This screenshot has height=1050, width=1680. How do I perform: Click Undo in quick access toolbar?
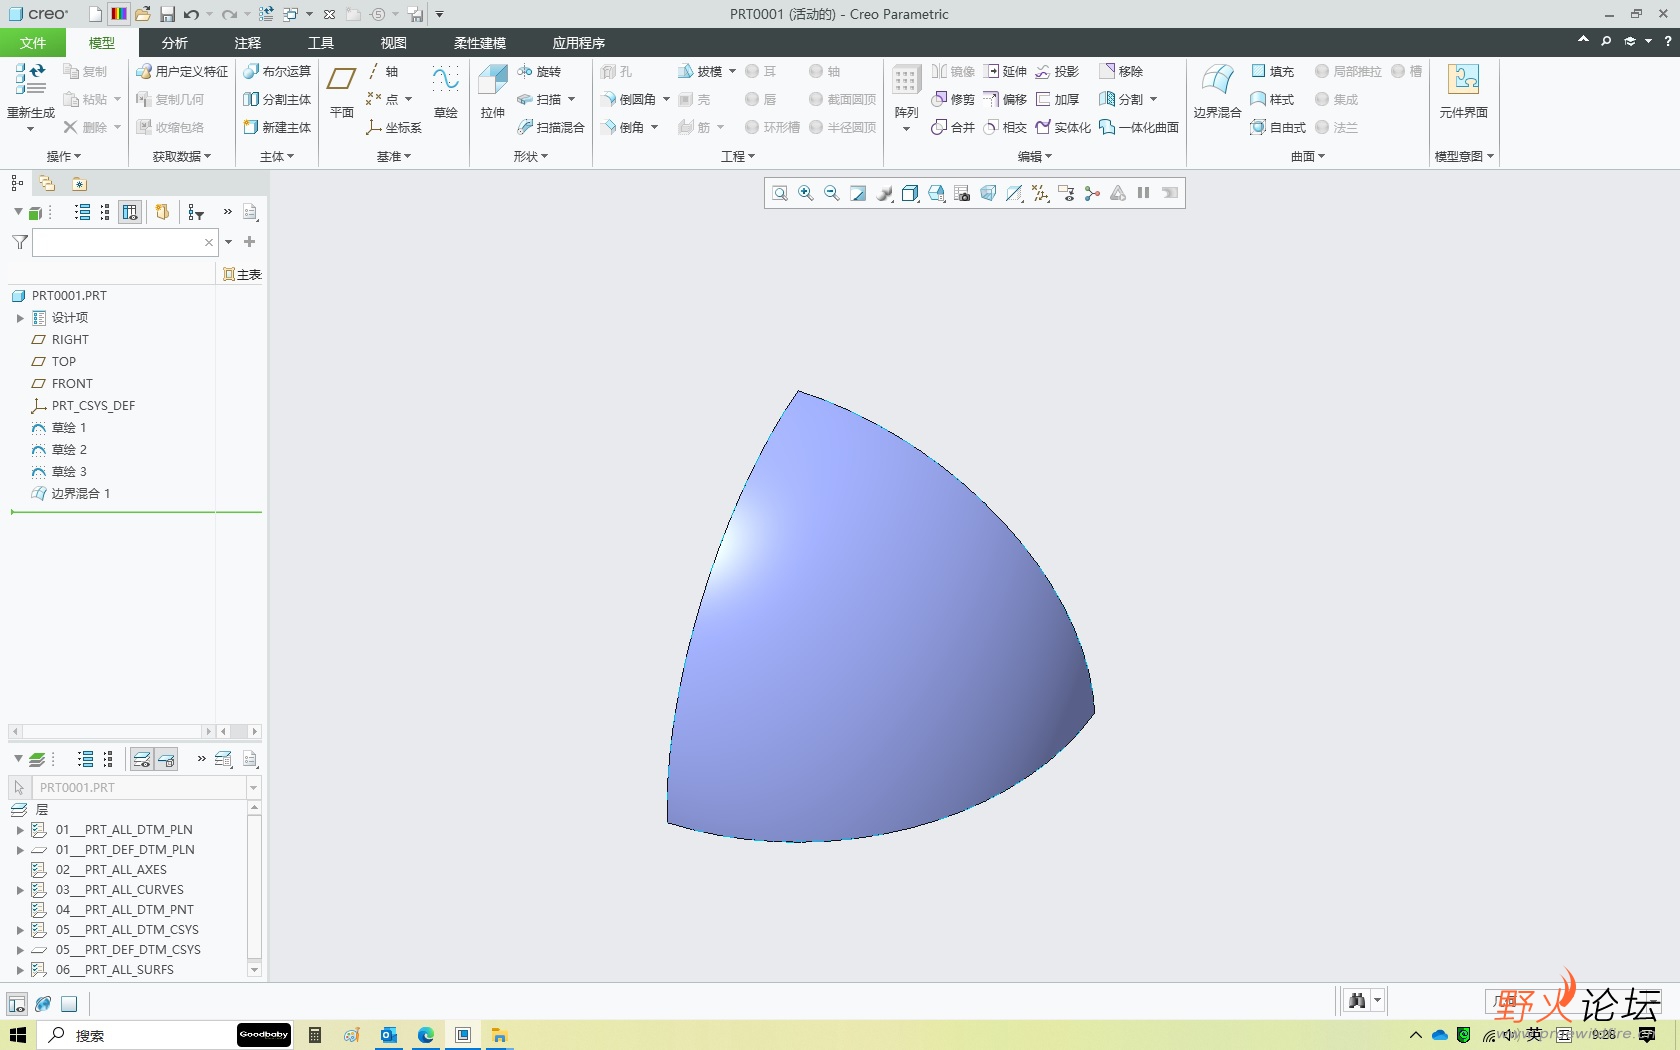click(x=191, y=14)
